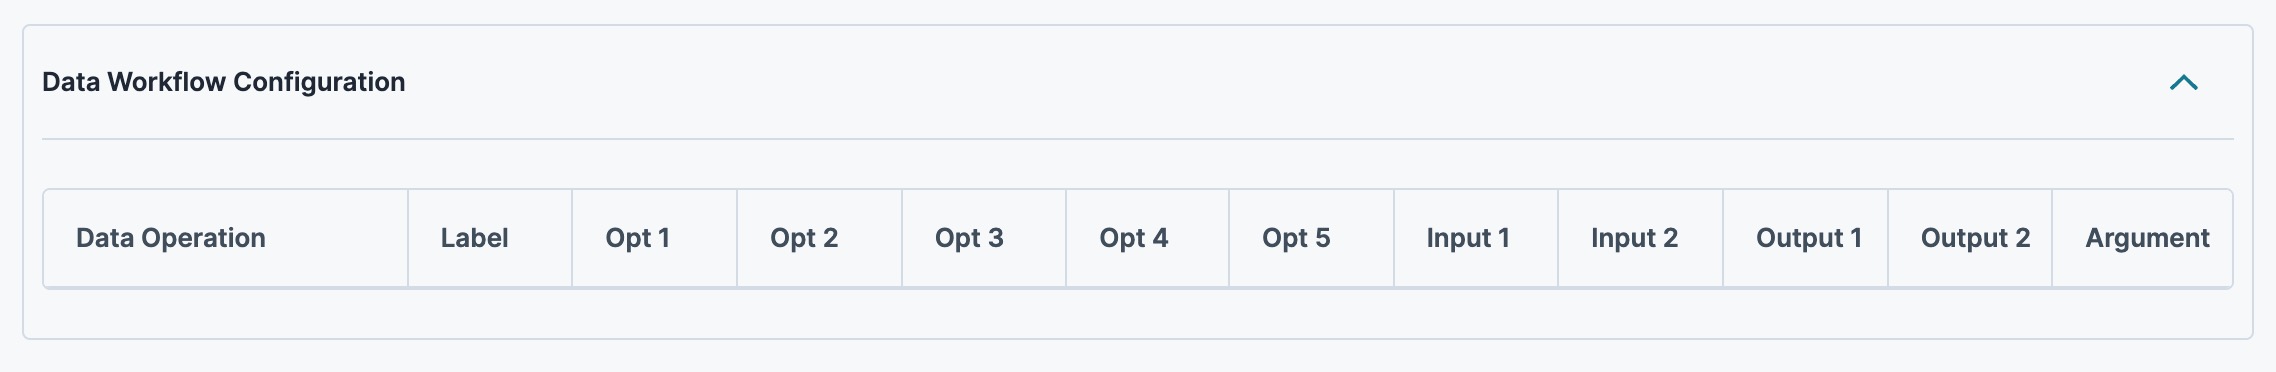Collapse the Data Workflow Configuration section chevron
This screenshot has height=372, width=2276.
(2183, 83)
